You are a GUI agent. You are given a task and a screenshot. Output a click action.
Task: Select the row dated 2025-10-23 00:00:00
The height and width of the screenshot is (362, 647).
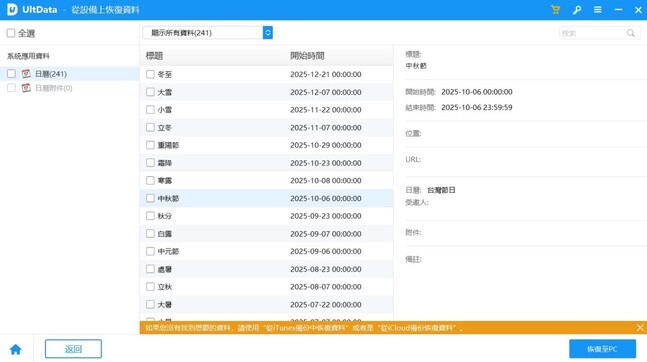(266, 163)
